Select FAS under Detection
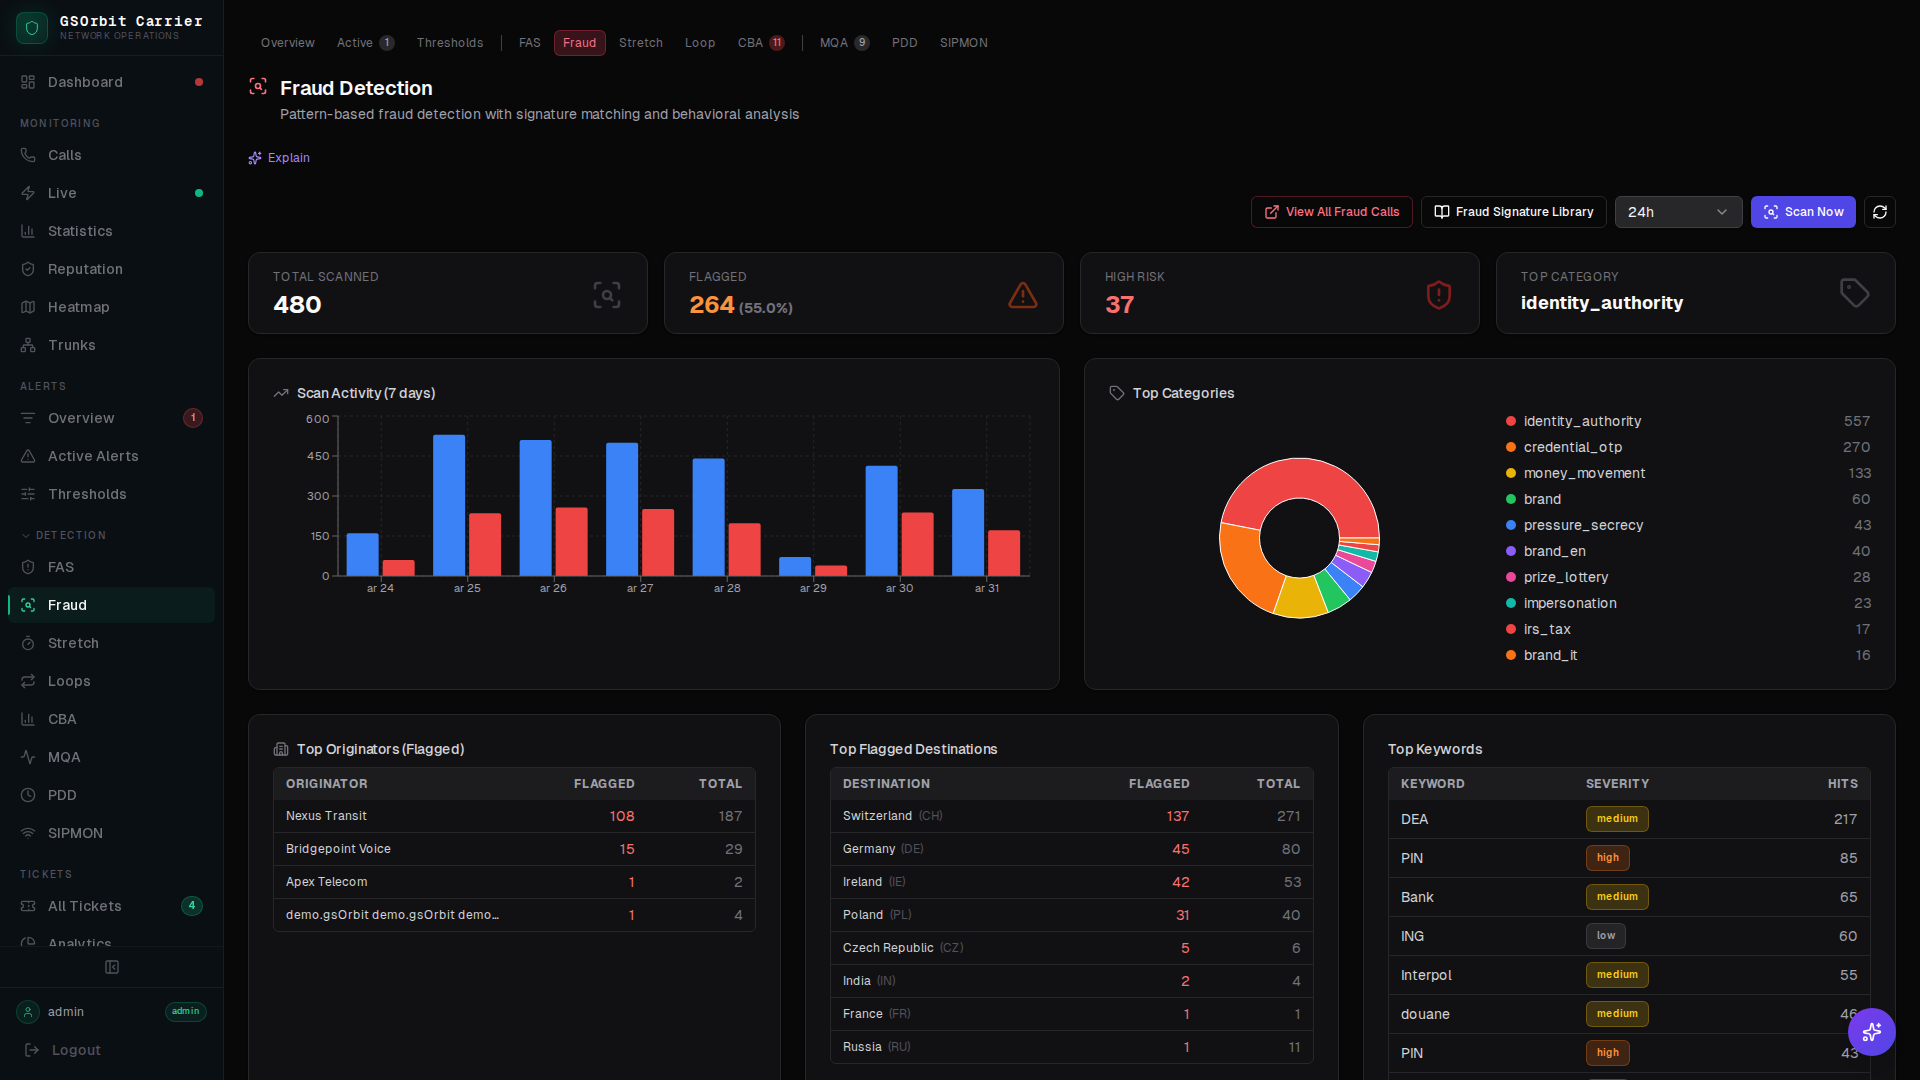Image resolution: width=1920 pixels, height=1080 pixels. tap(61, 567)
